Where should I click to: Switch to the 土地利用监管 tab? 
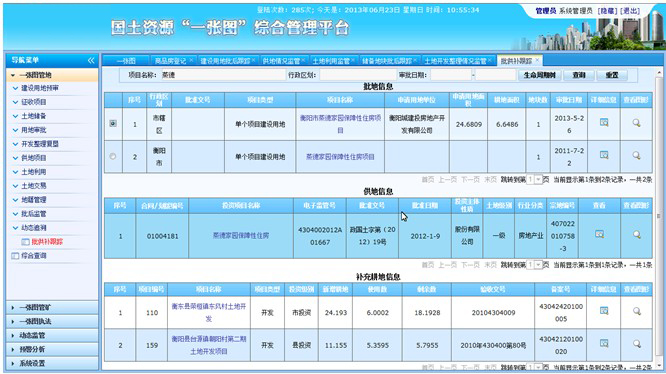point(331,61)
